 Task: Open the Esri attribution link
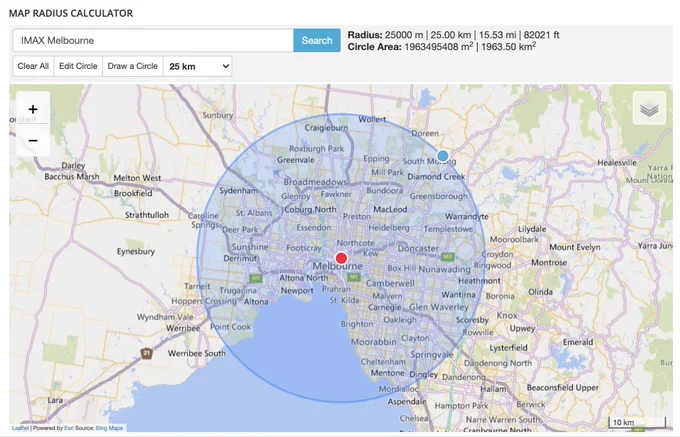pos(69,428)
